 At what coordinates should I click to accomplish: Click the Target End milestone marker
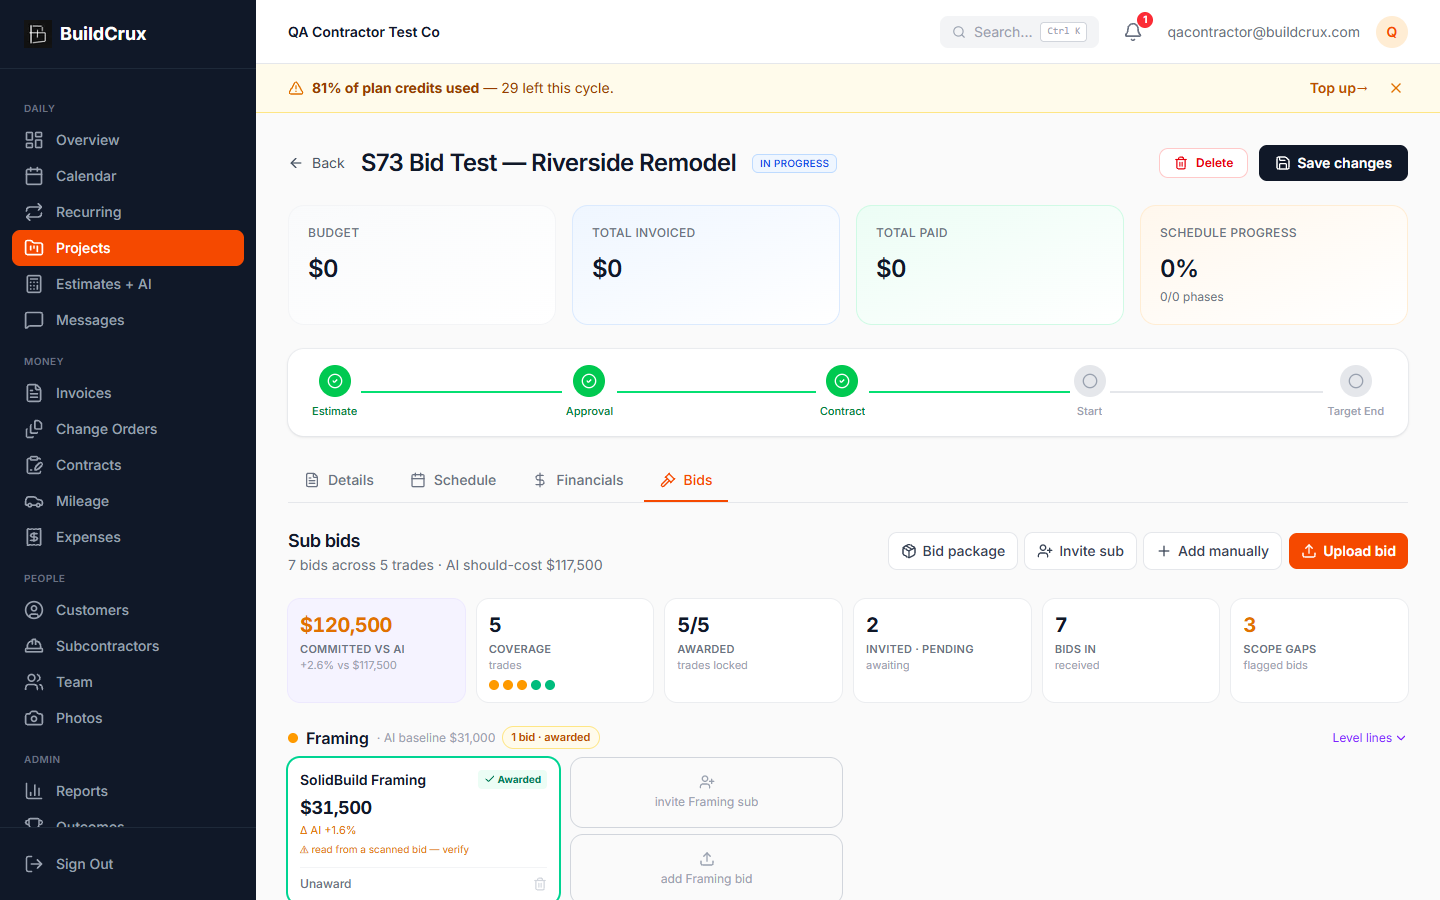click(x=1356, y=381)
